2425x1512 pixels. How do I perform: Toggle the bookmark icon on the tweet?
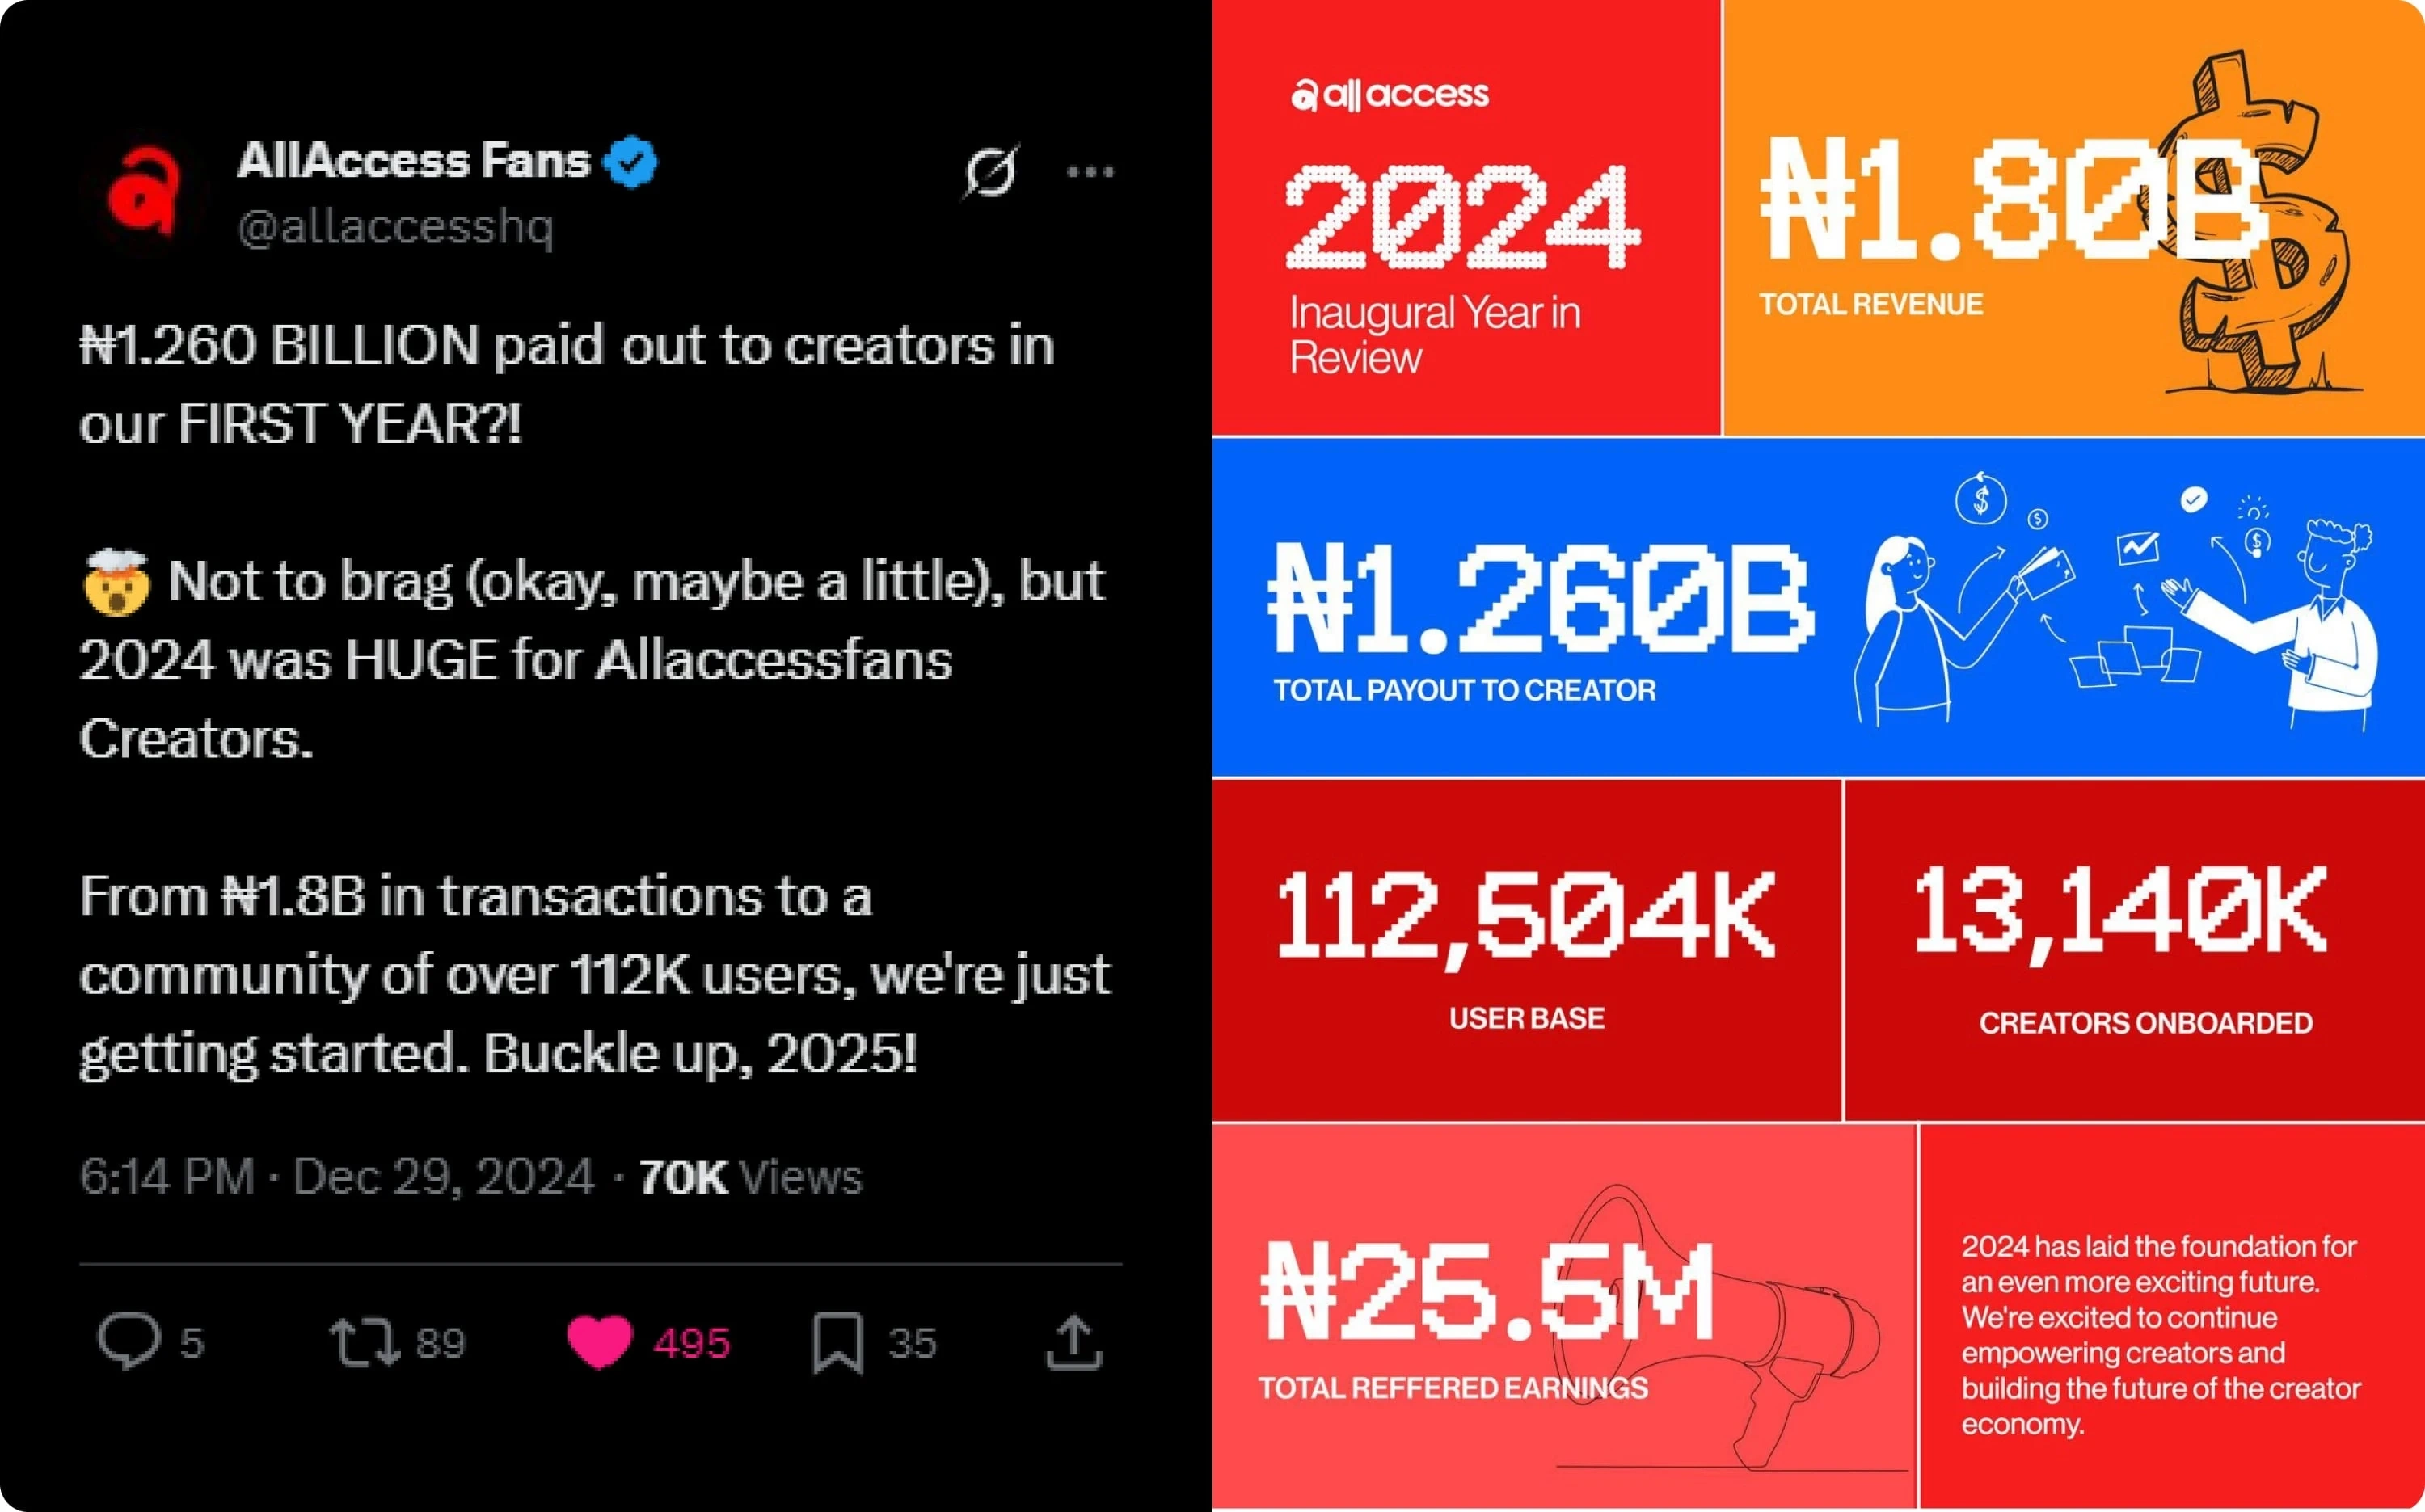coord(838,1342)
